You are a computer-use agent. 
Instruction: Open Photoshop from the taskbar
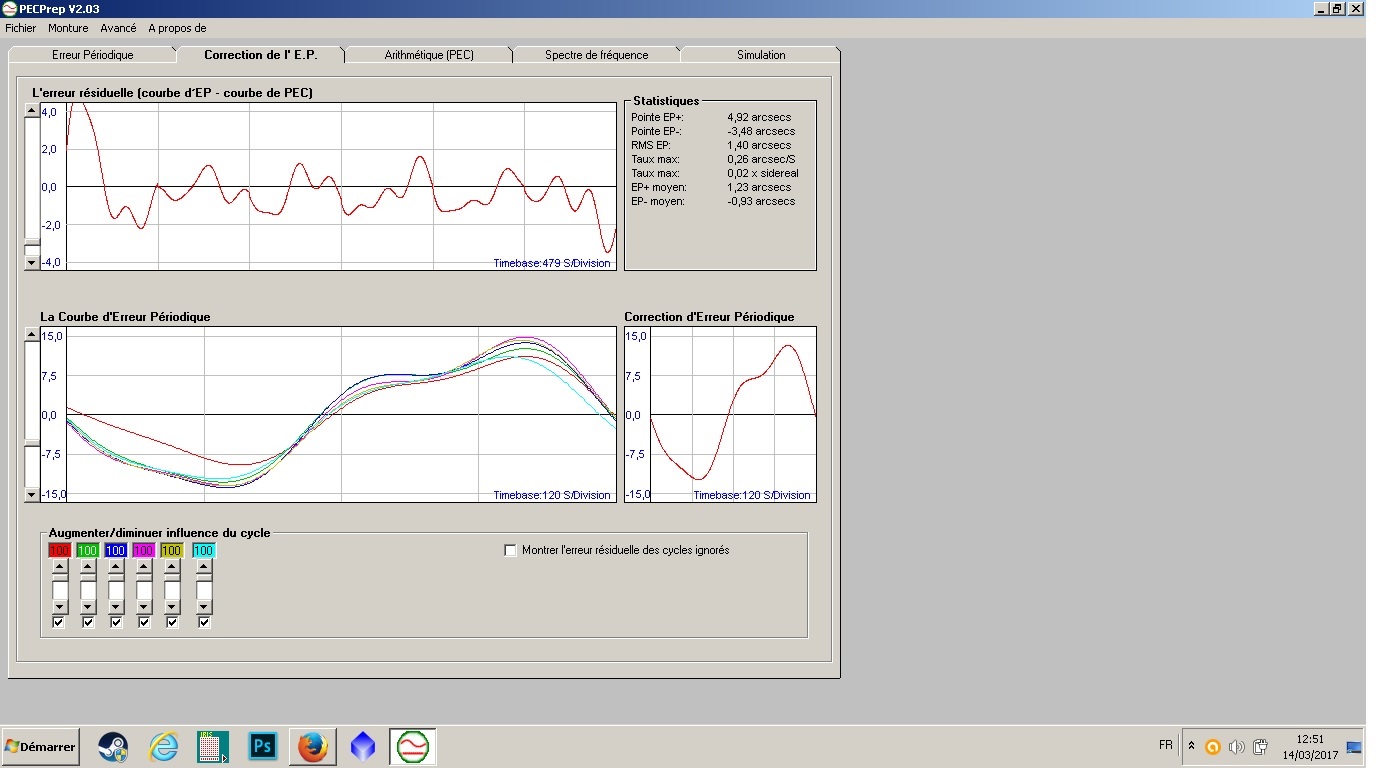click(x=263, y=747)
